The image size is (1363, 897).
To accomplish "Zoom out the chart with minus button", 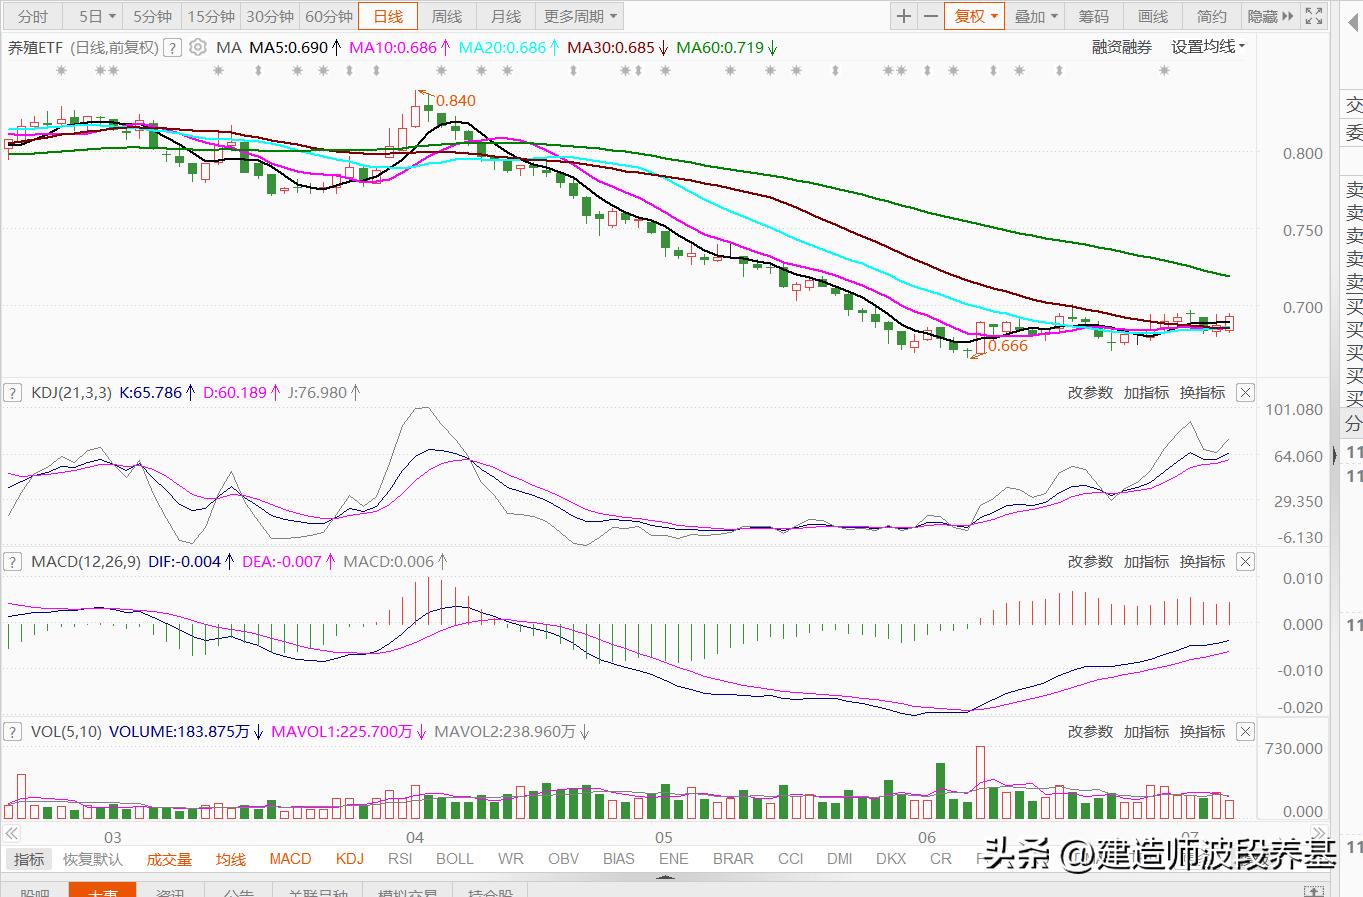I will point(930,16).
